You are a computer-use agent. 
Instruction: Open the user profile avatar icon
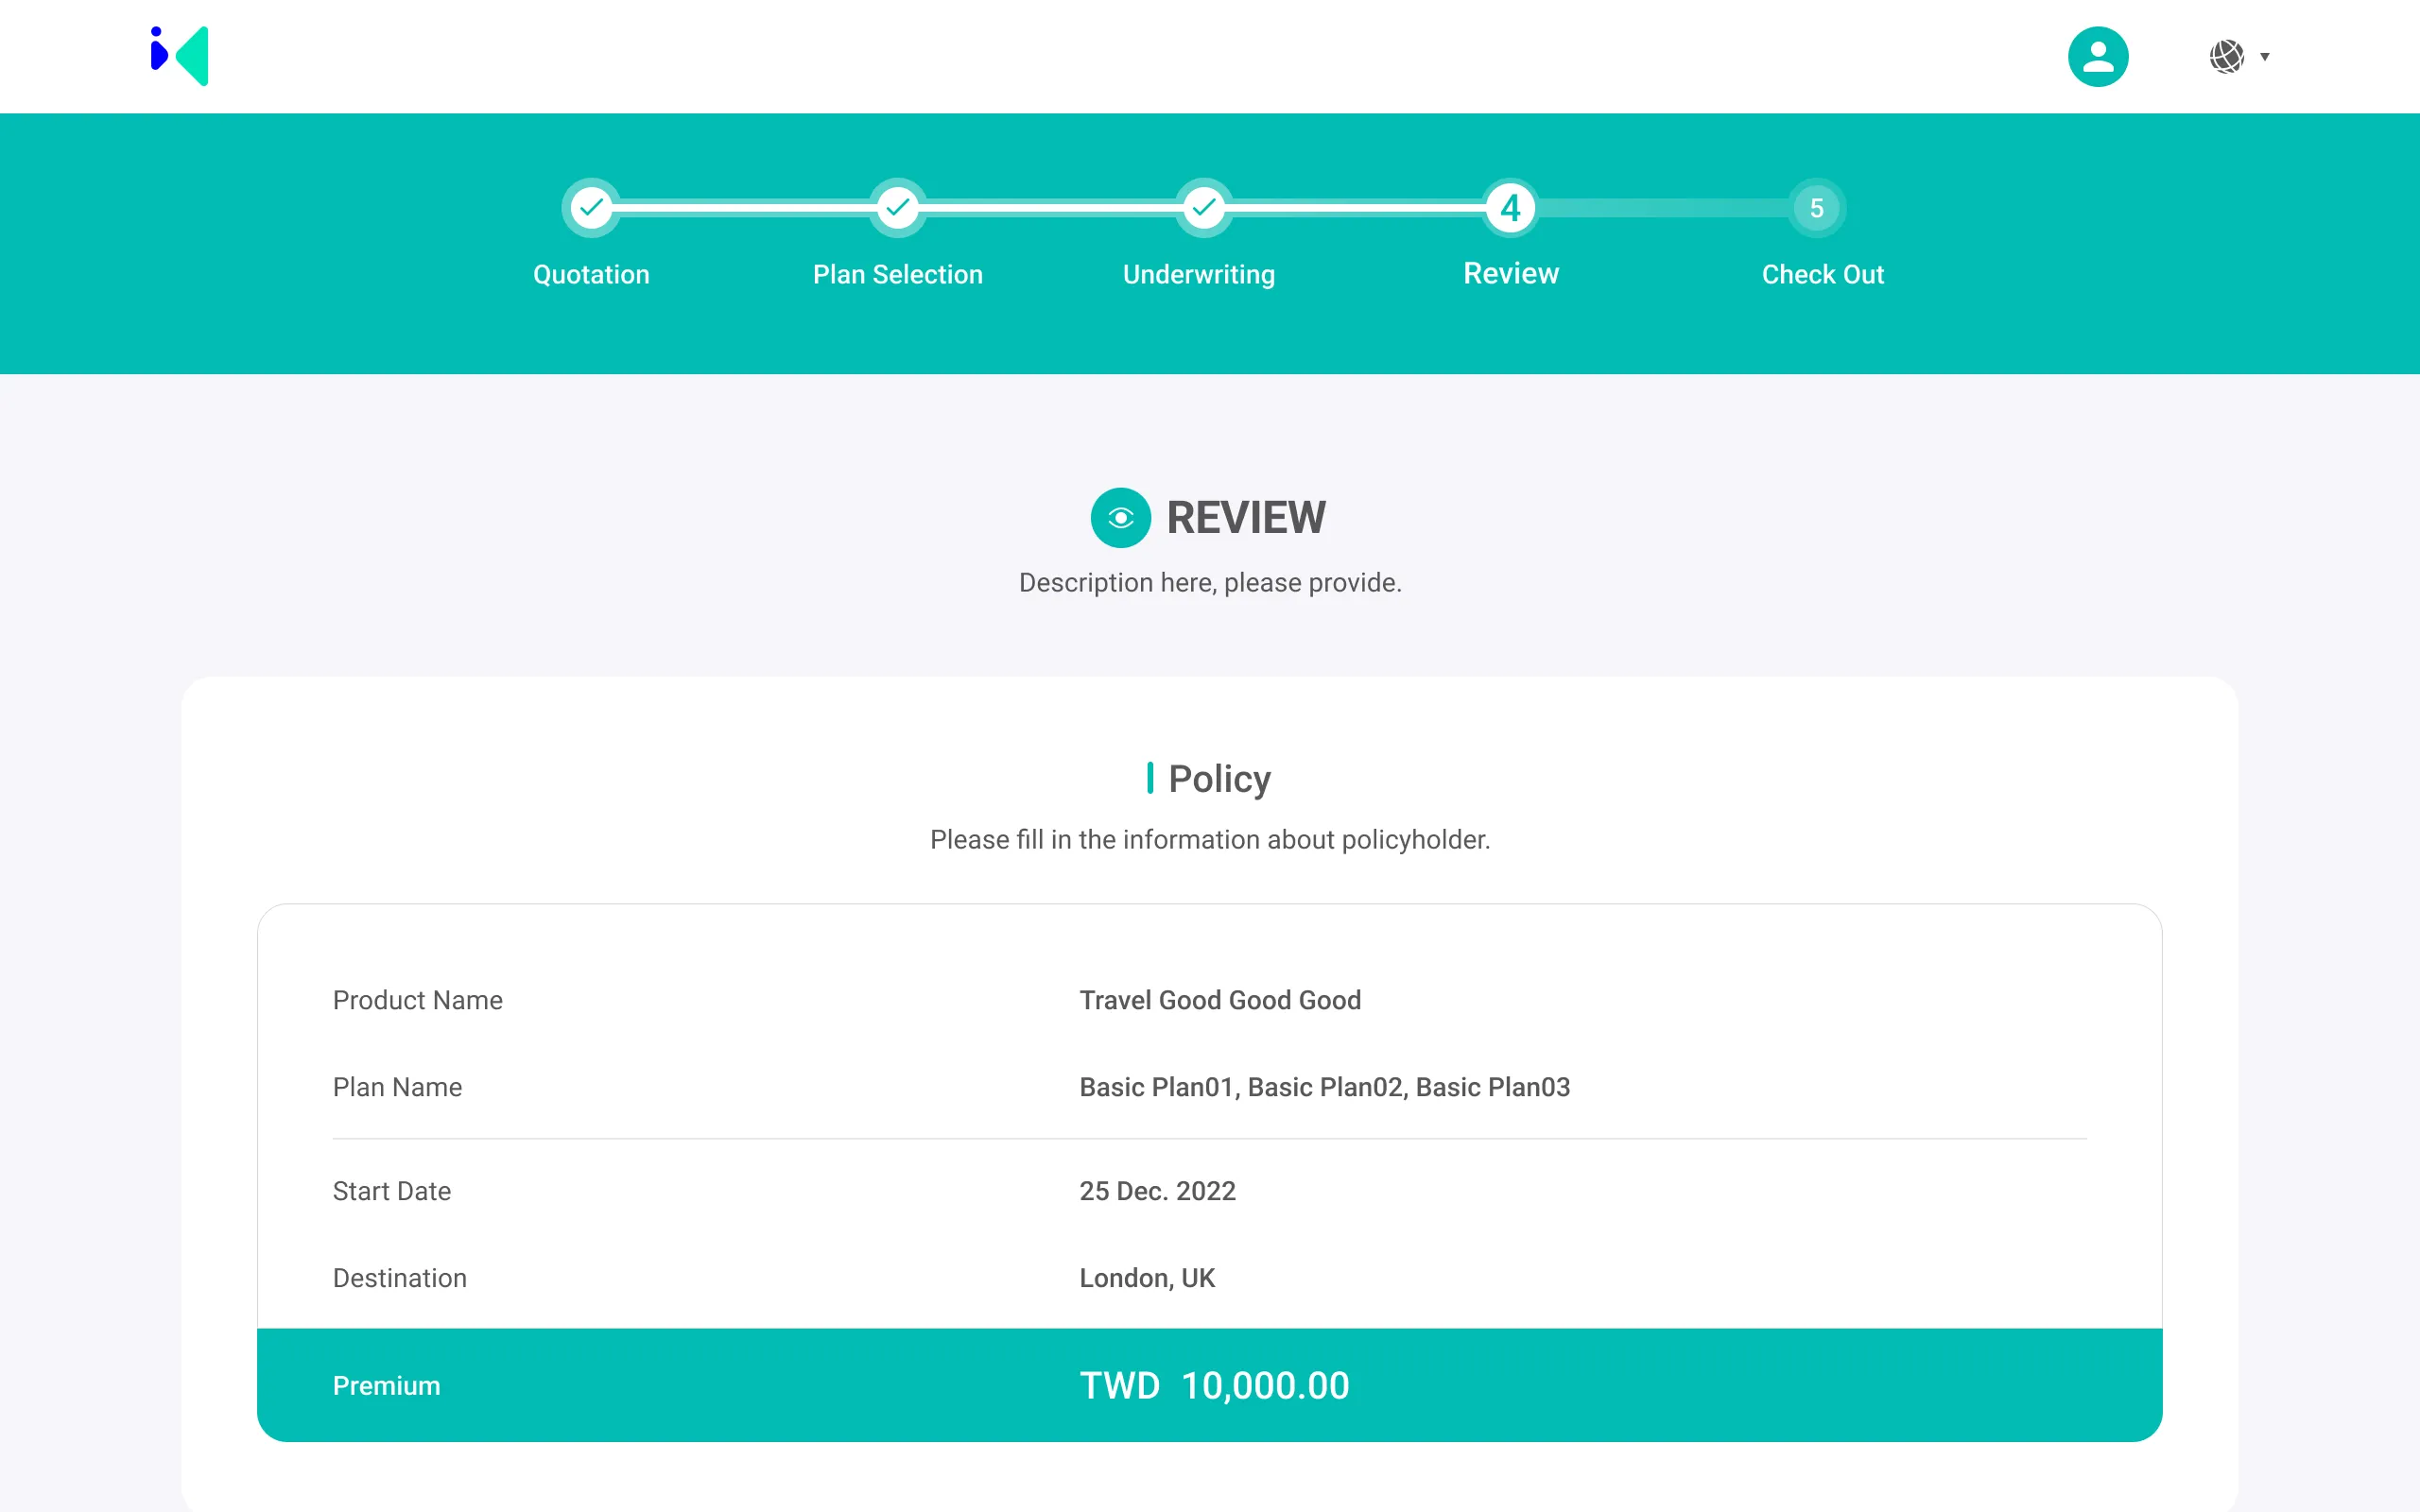tap(2097, 56)
